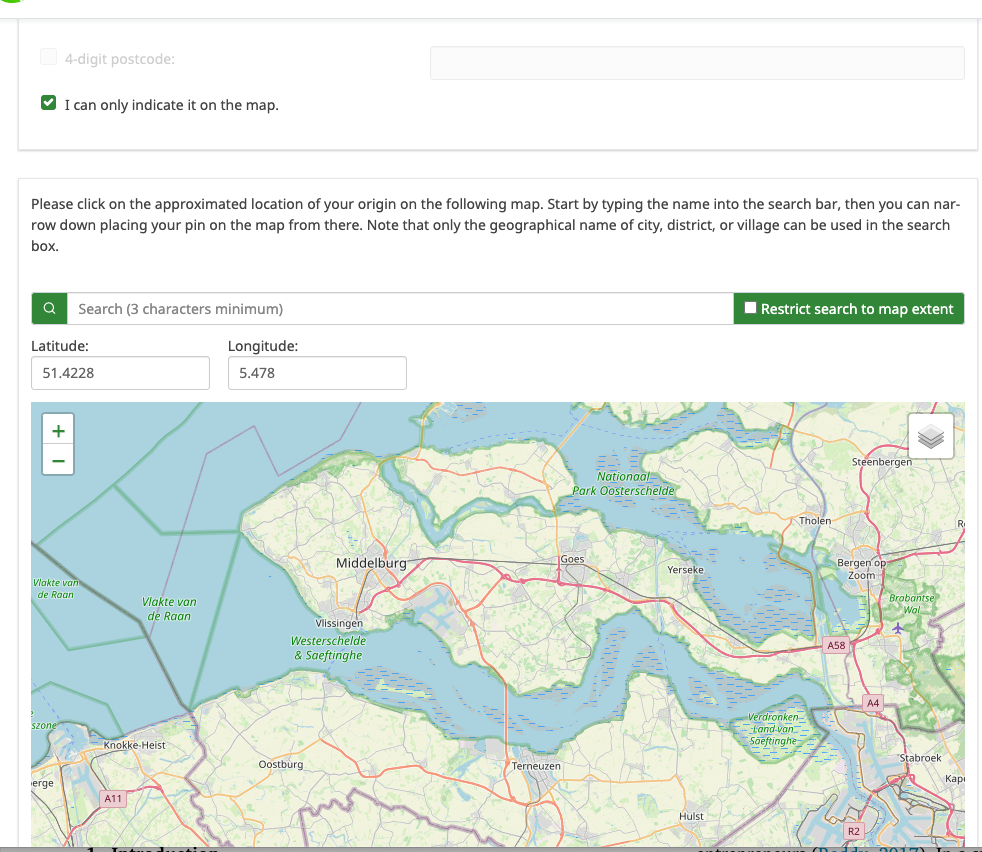Image resolution: width=982 pixels, height=852 pixels.
Task: Click the 4-digit postcode text field
Action: pos(697,63)
